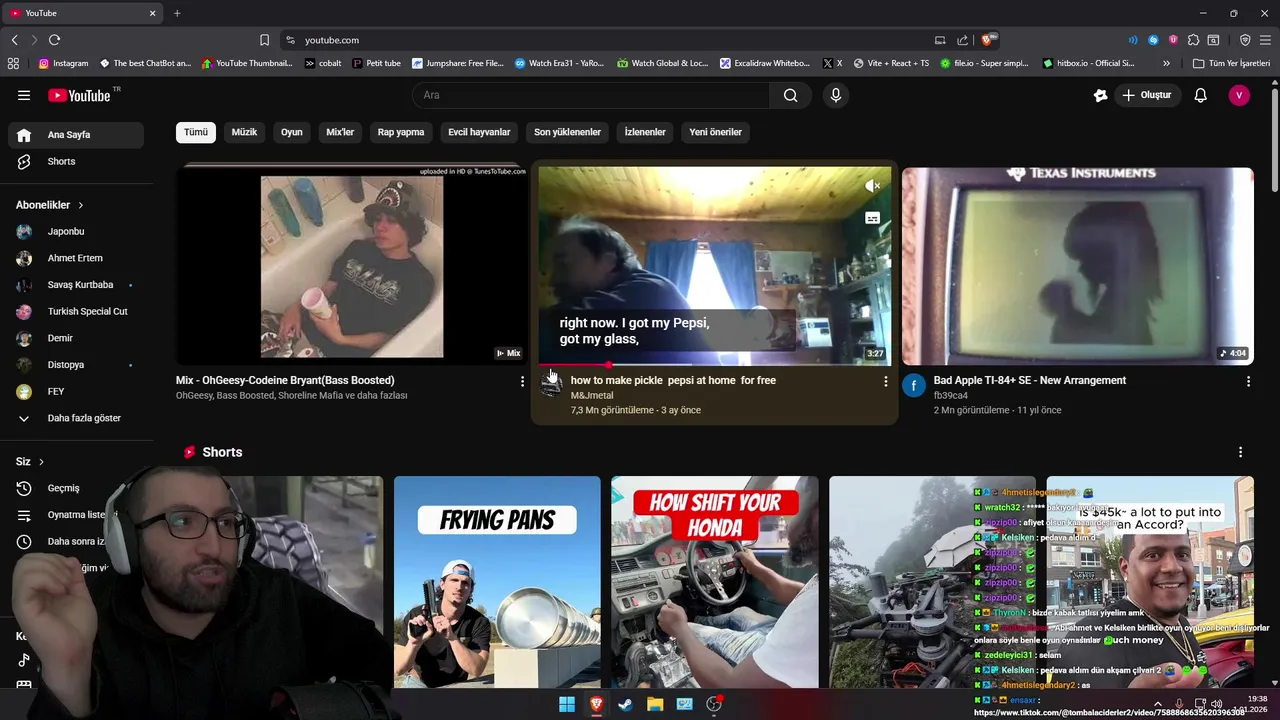Open a new browser tab
1280x720 pixels.
(x=177, y=13)
